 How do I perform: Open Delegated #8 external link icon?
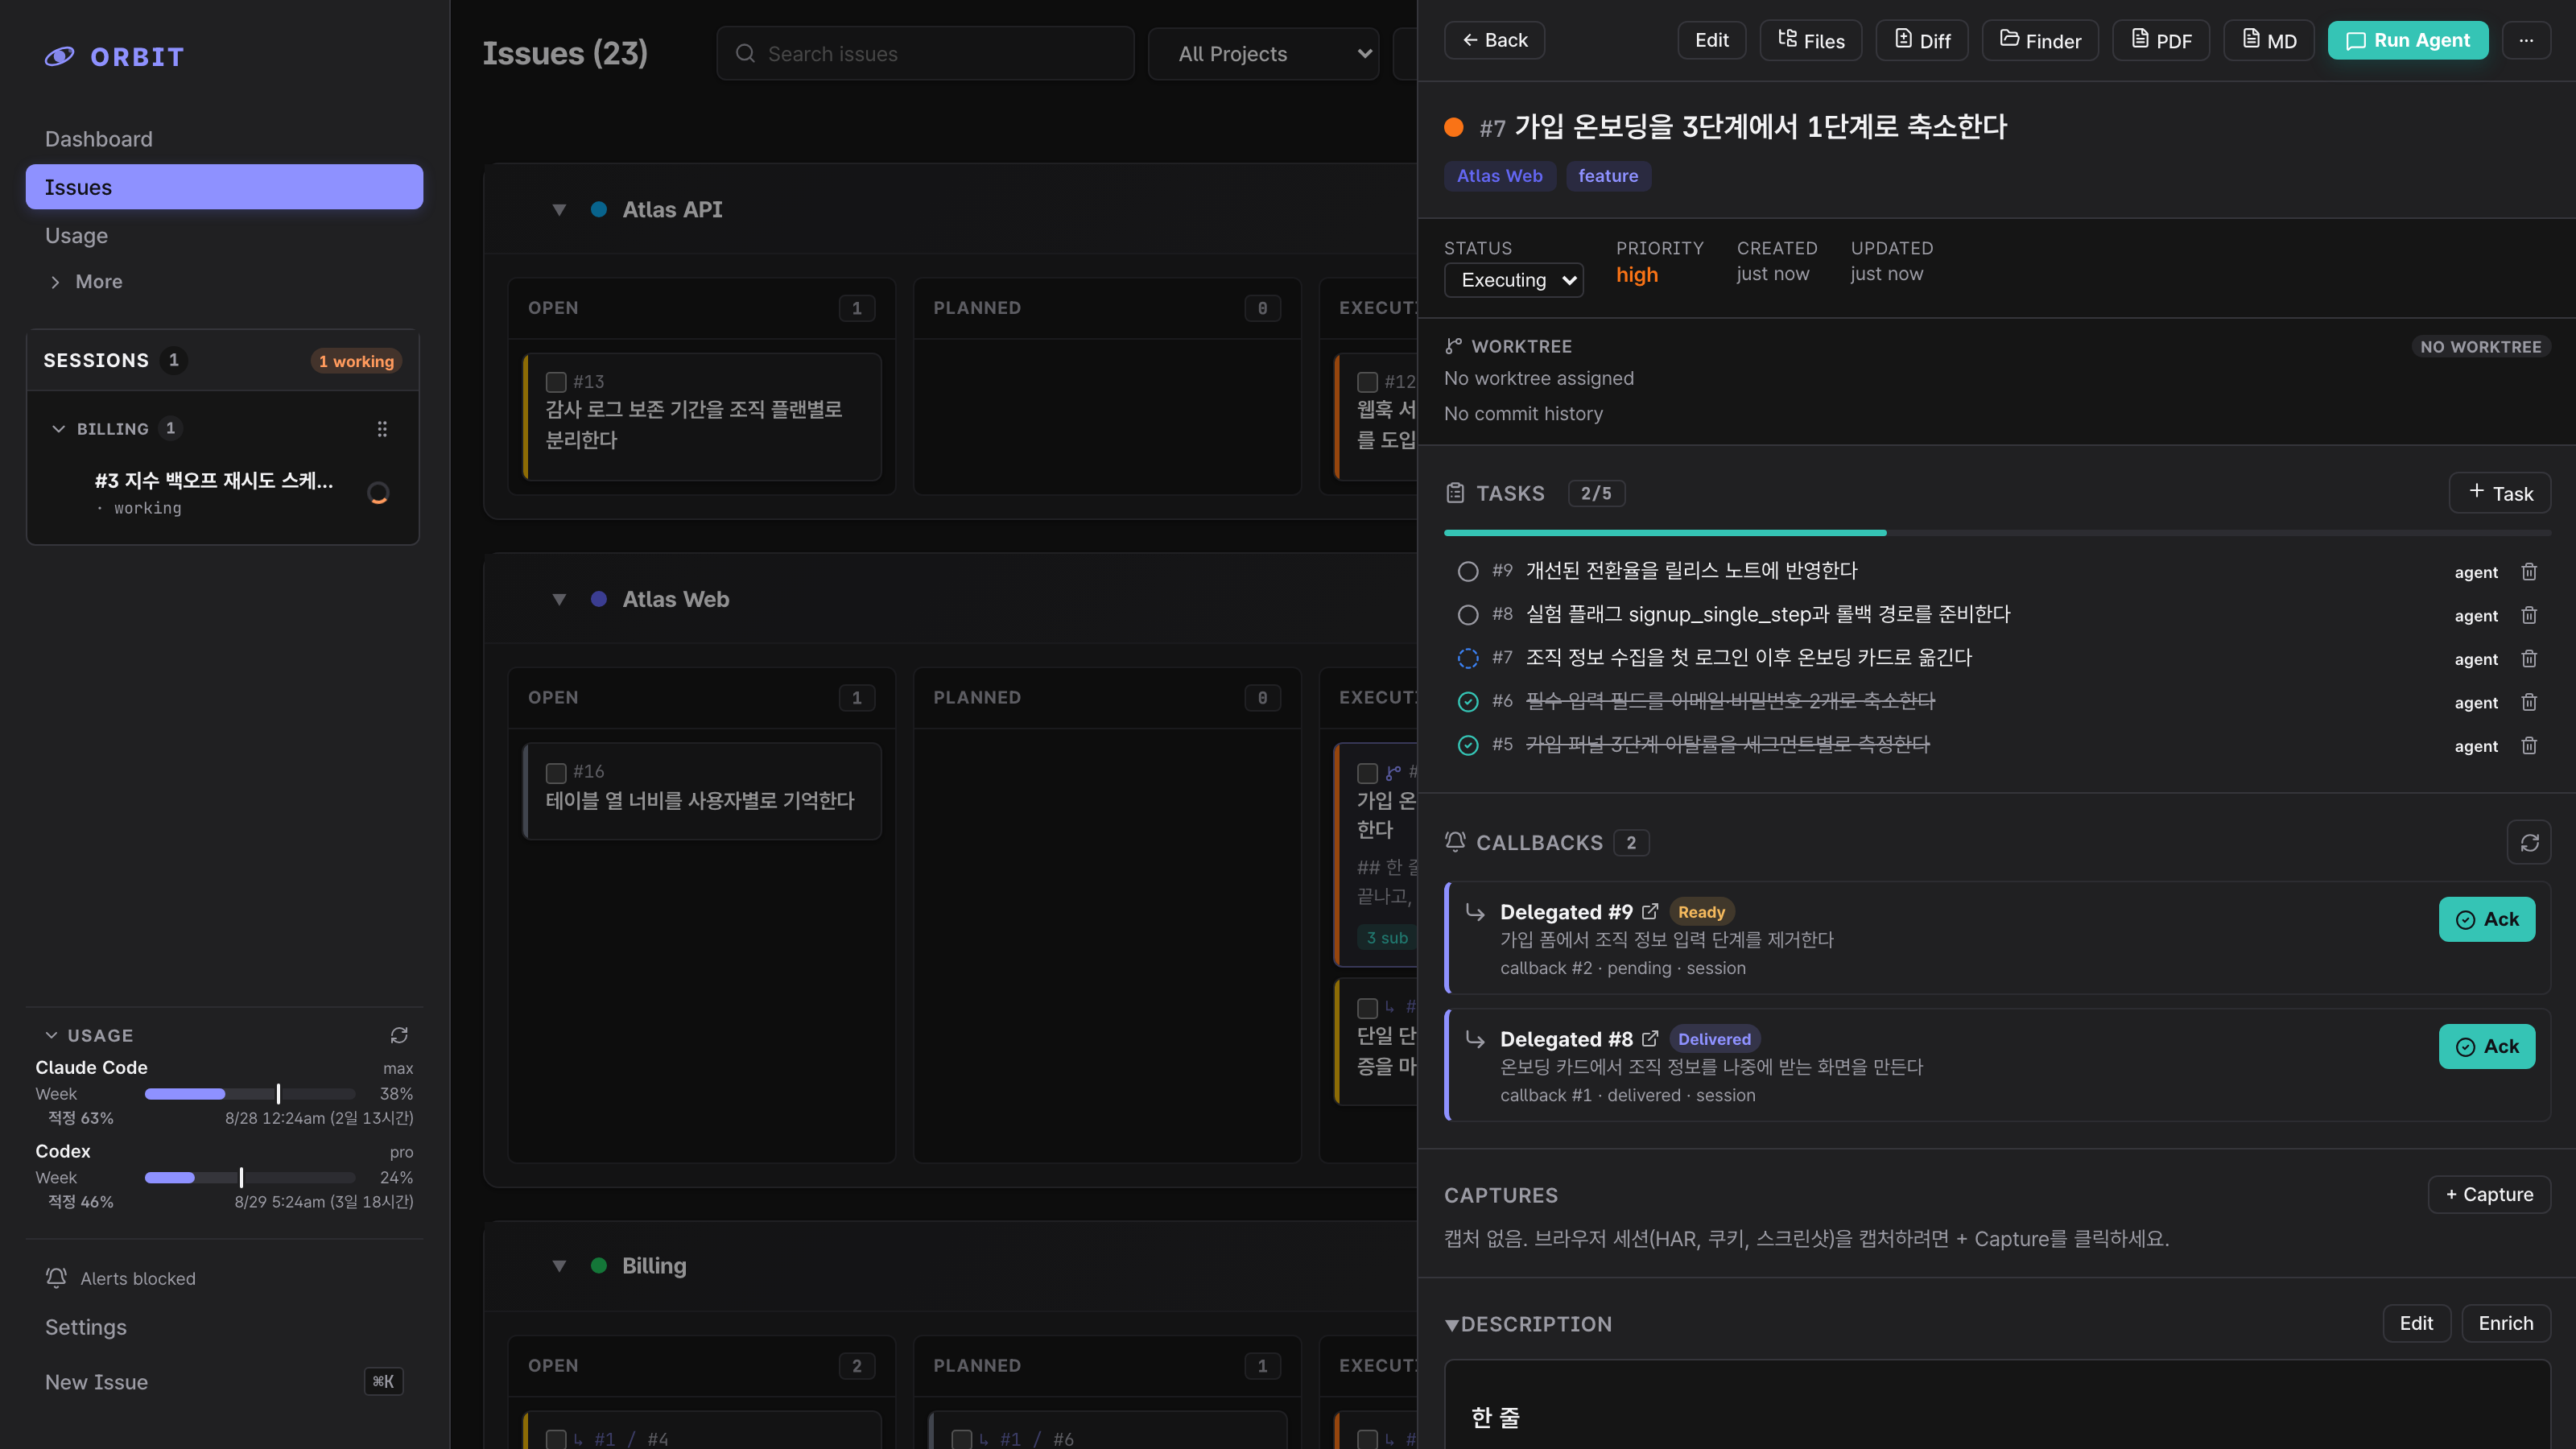pos(1650,1038)
